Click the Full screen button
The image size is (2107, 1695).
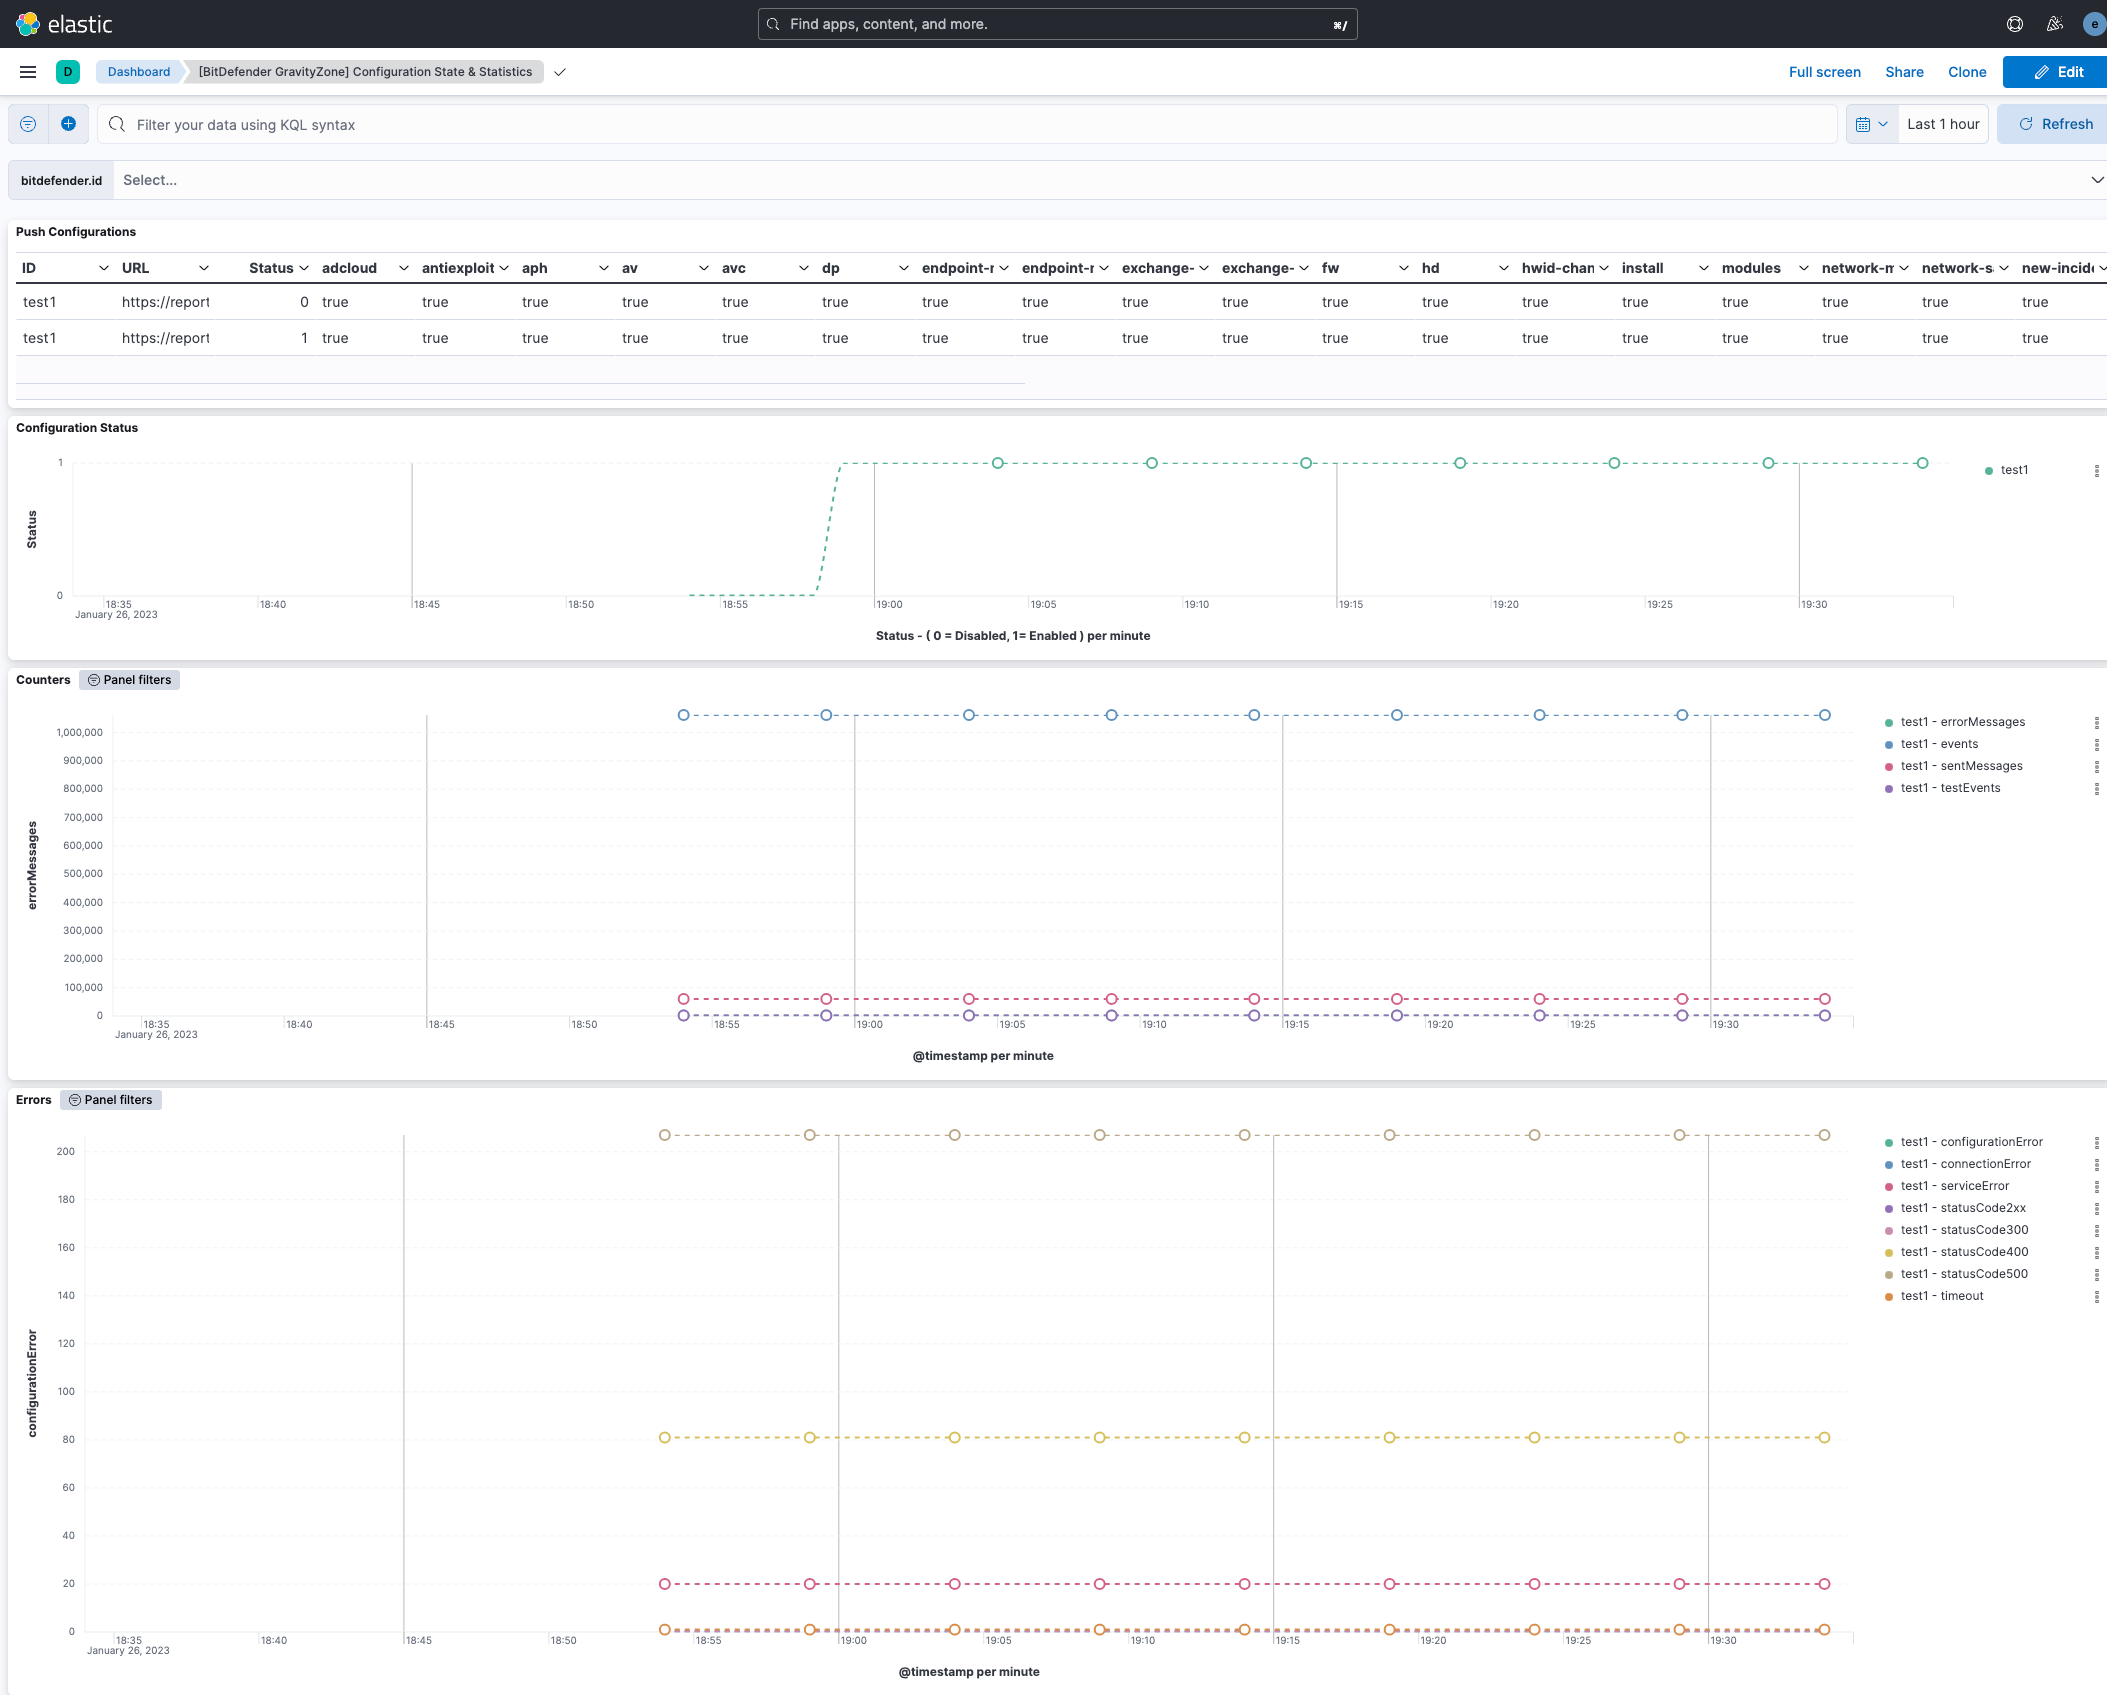[x=1823, y=71]
